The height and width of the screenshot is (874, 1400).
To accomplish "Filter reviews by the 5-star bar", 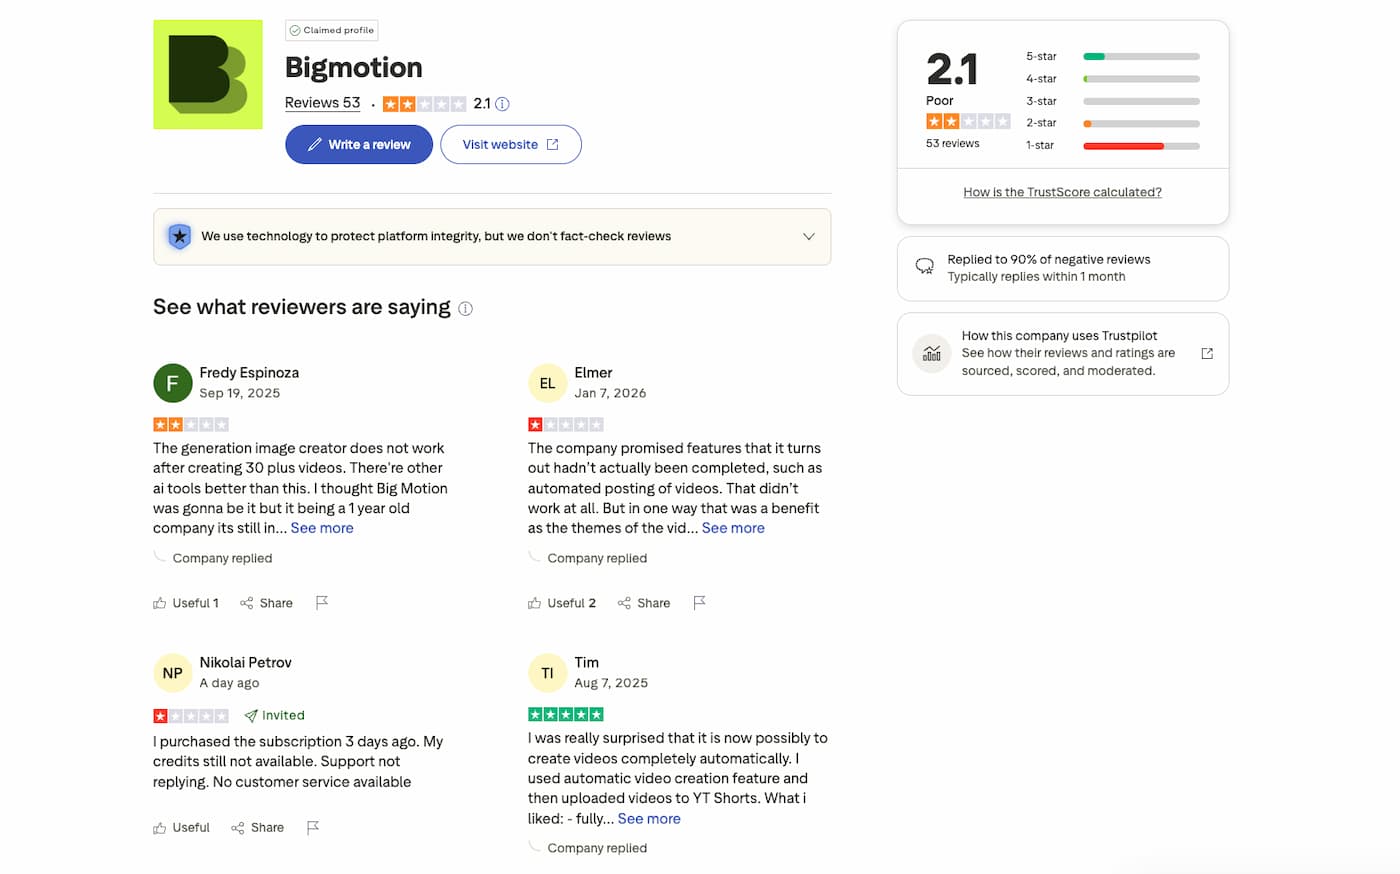I will tap(1140, 57).
